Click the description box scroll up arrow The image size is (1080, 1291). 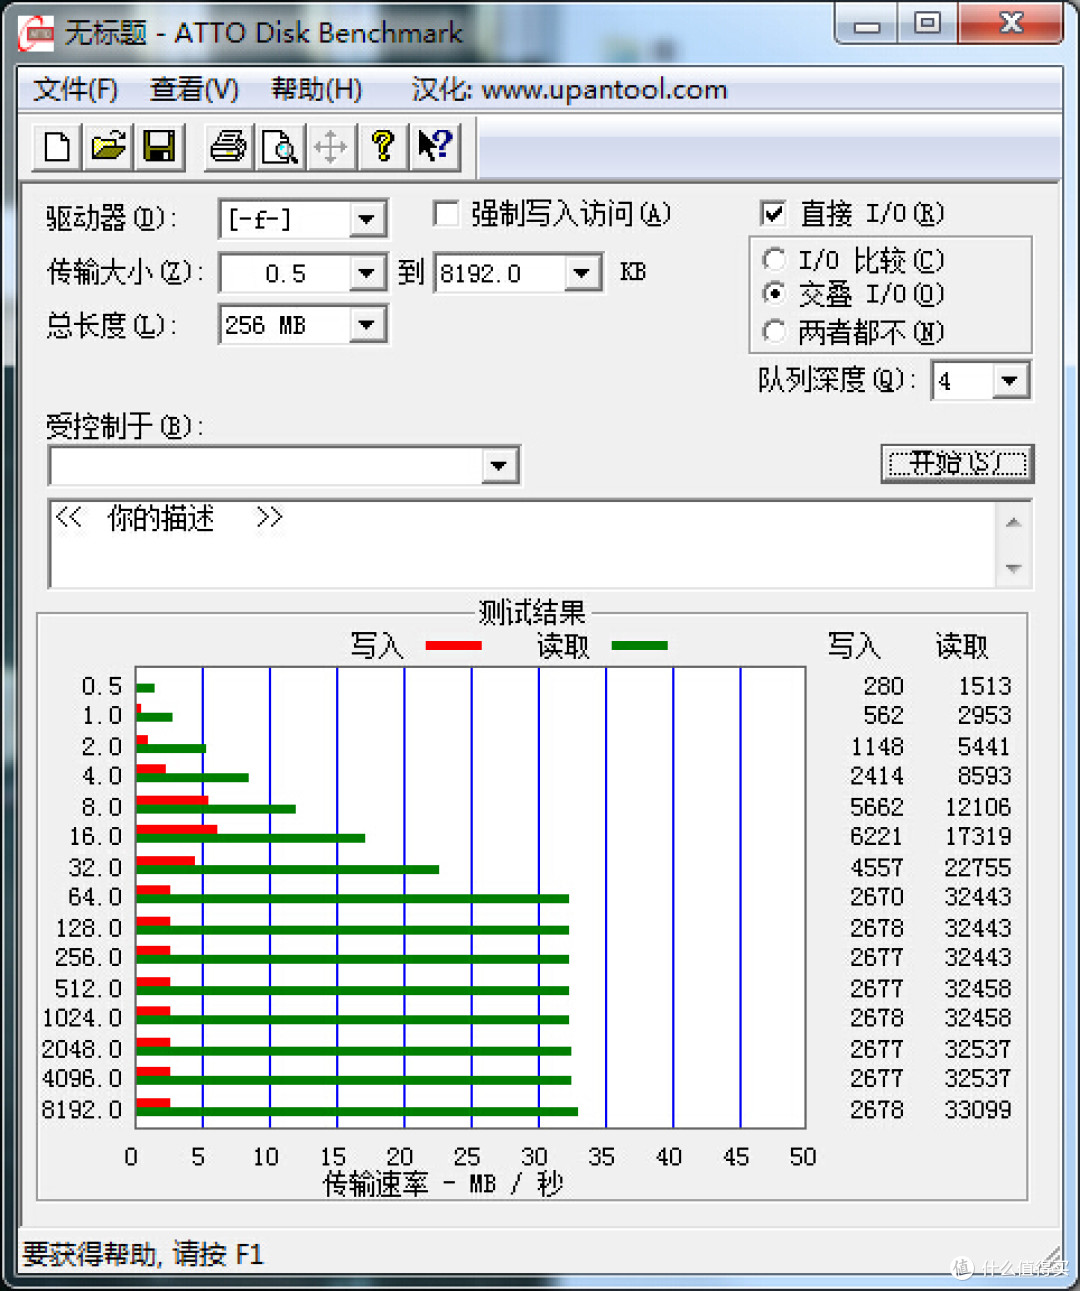click(x=1013, y=522)
